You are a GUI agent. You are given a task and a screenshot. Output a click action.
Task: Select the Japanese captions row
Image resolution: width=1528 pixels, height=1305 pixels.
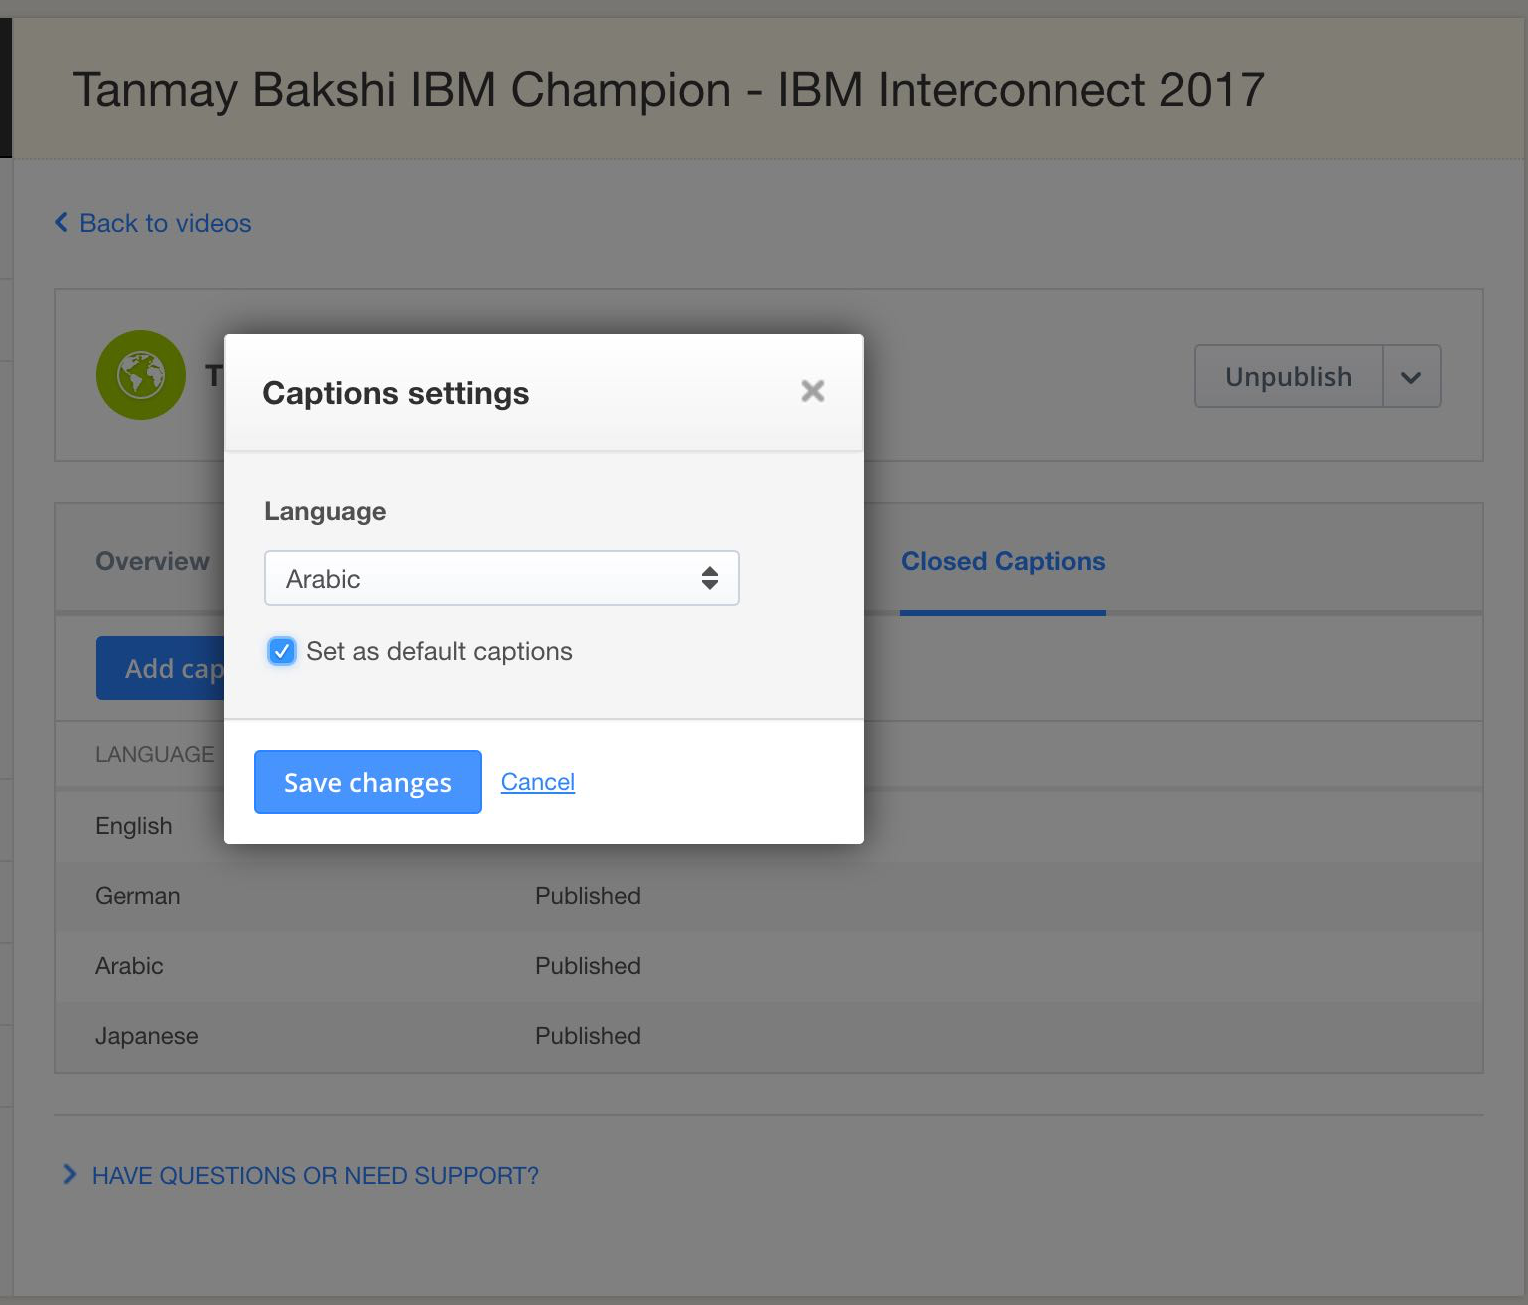click(x=768, y=1036)
